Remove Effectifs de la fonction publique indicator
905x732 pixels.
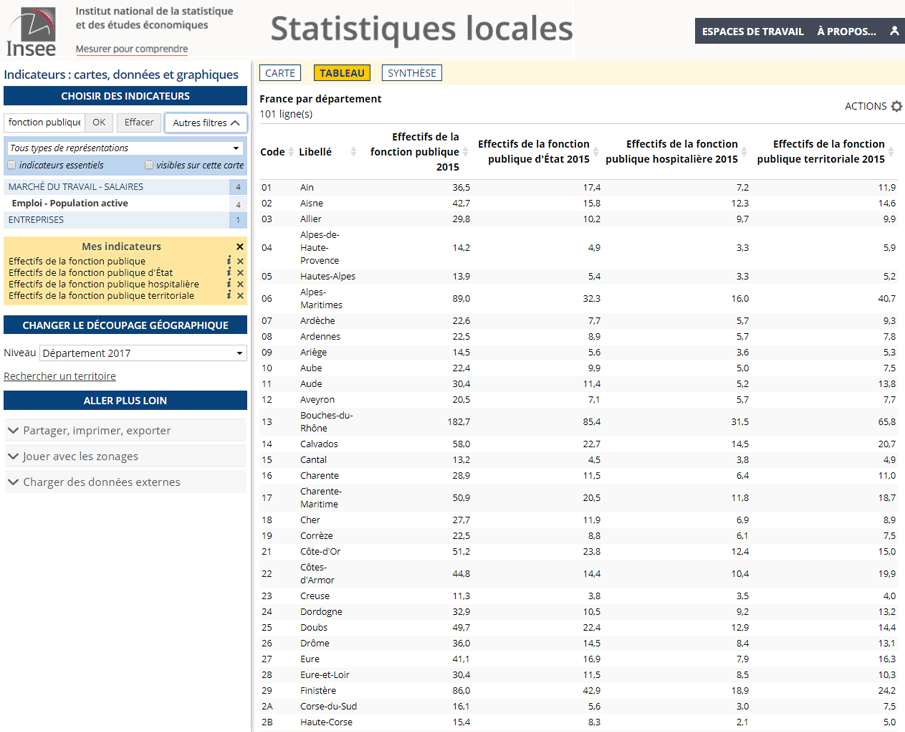click(x=240, y=261)
